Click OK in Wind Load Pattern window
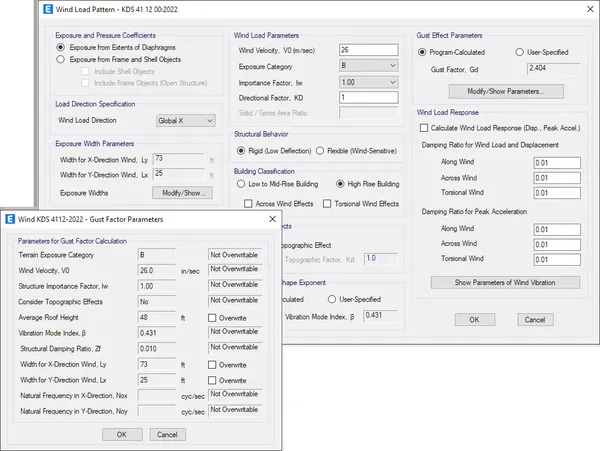 474,320
